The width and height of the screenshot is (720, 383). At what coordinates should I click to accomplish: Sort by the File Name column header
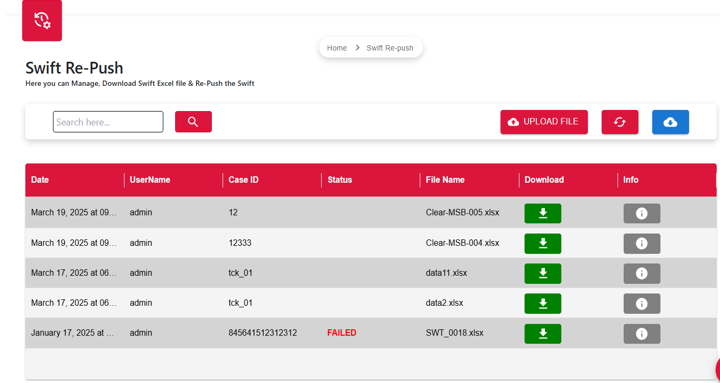445,180
